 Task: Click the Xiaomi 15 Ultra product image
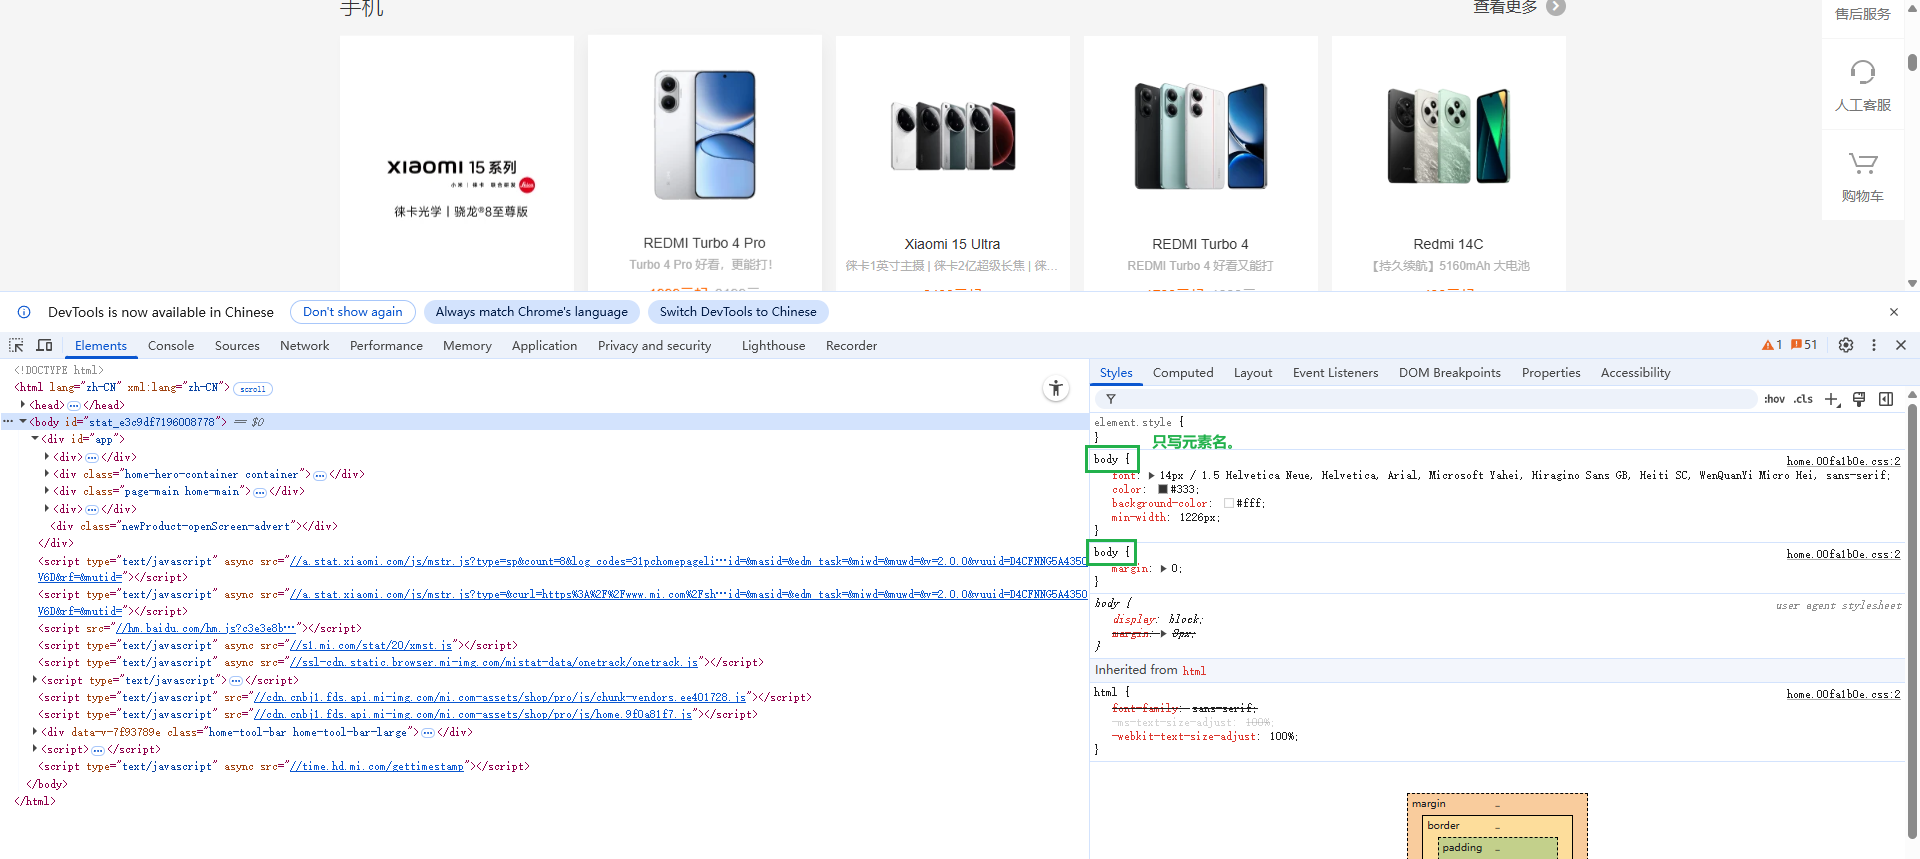pos(953,136)
